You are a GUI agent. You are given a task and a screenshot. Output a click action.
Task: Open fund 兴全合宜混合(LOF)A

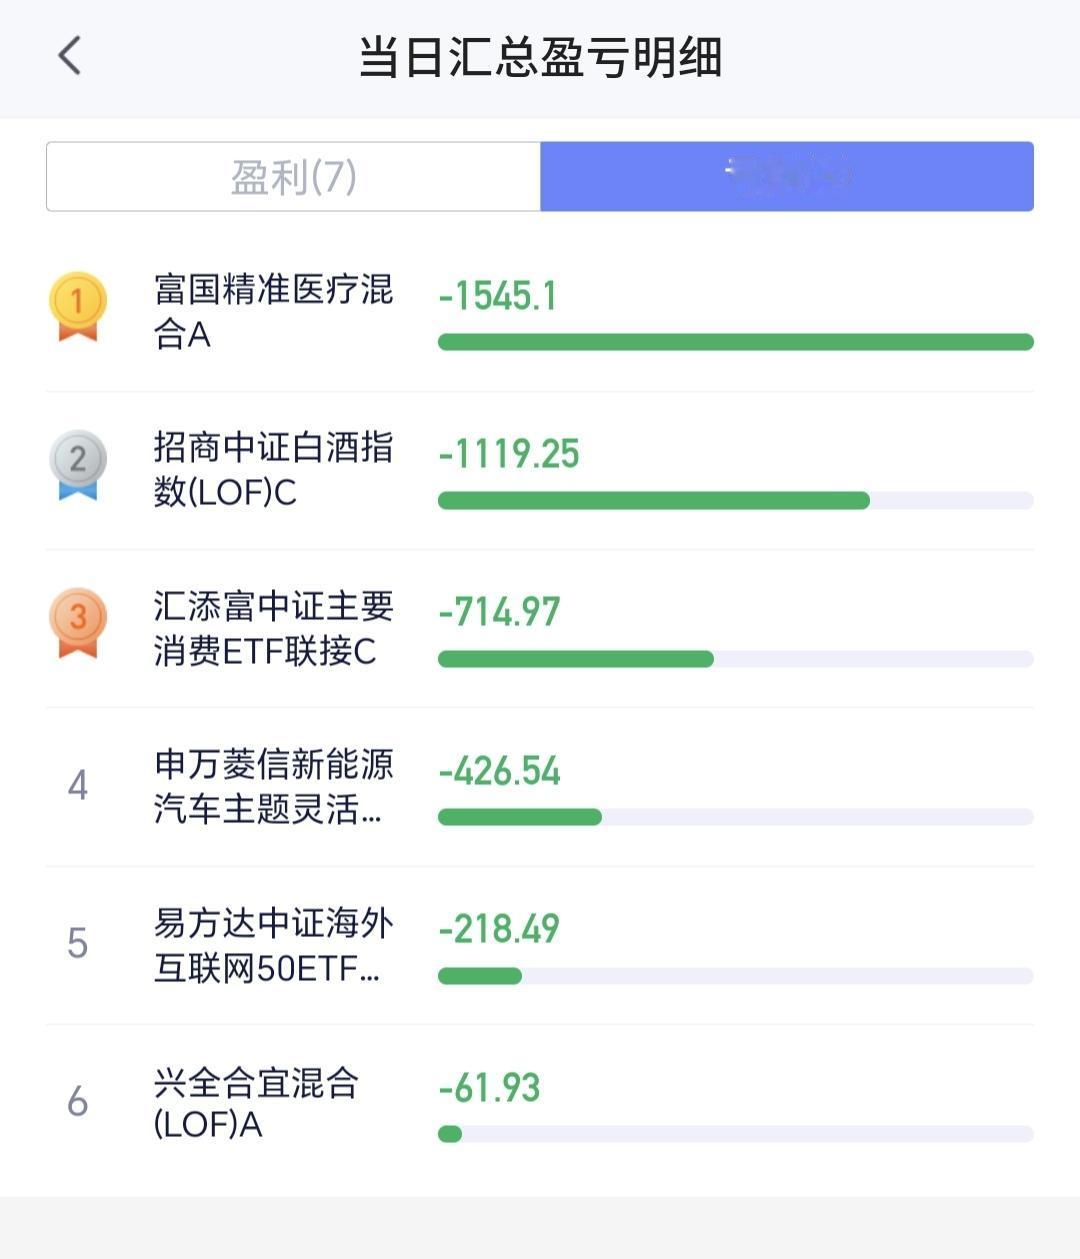pos(256,1103)
